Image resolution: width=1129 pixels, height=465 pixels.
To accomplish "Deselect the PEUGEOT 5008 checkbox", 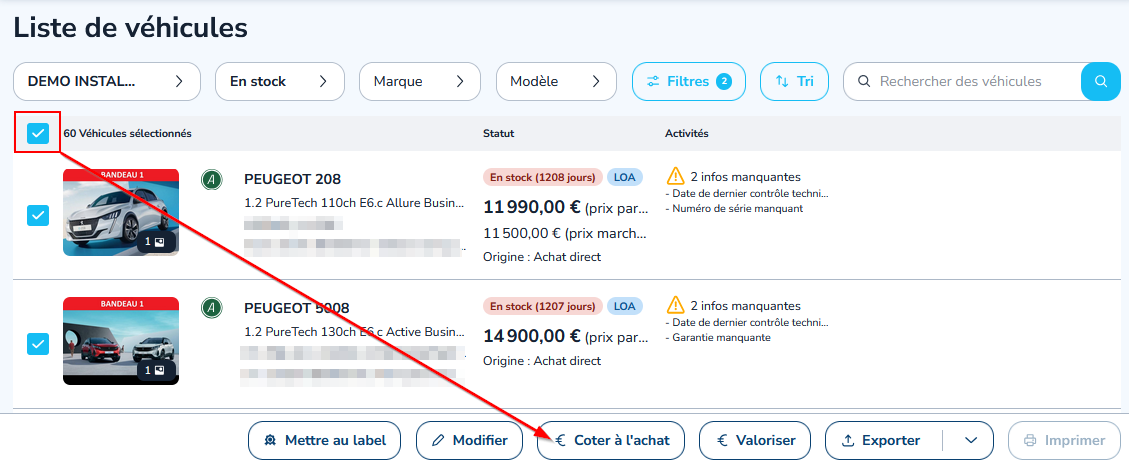I will (x=37, y=344).
